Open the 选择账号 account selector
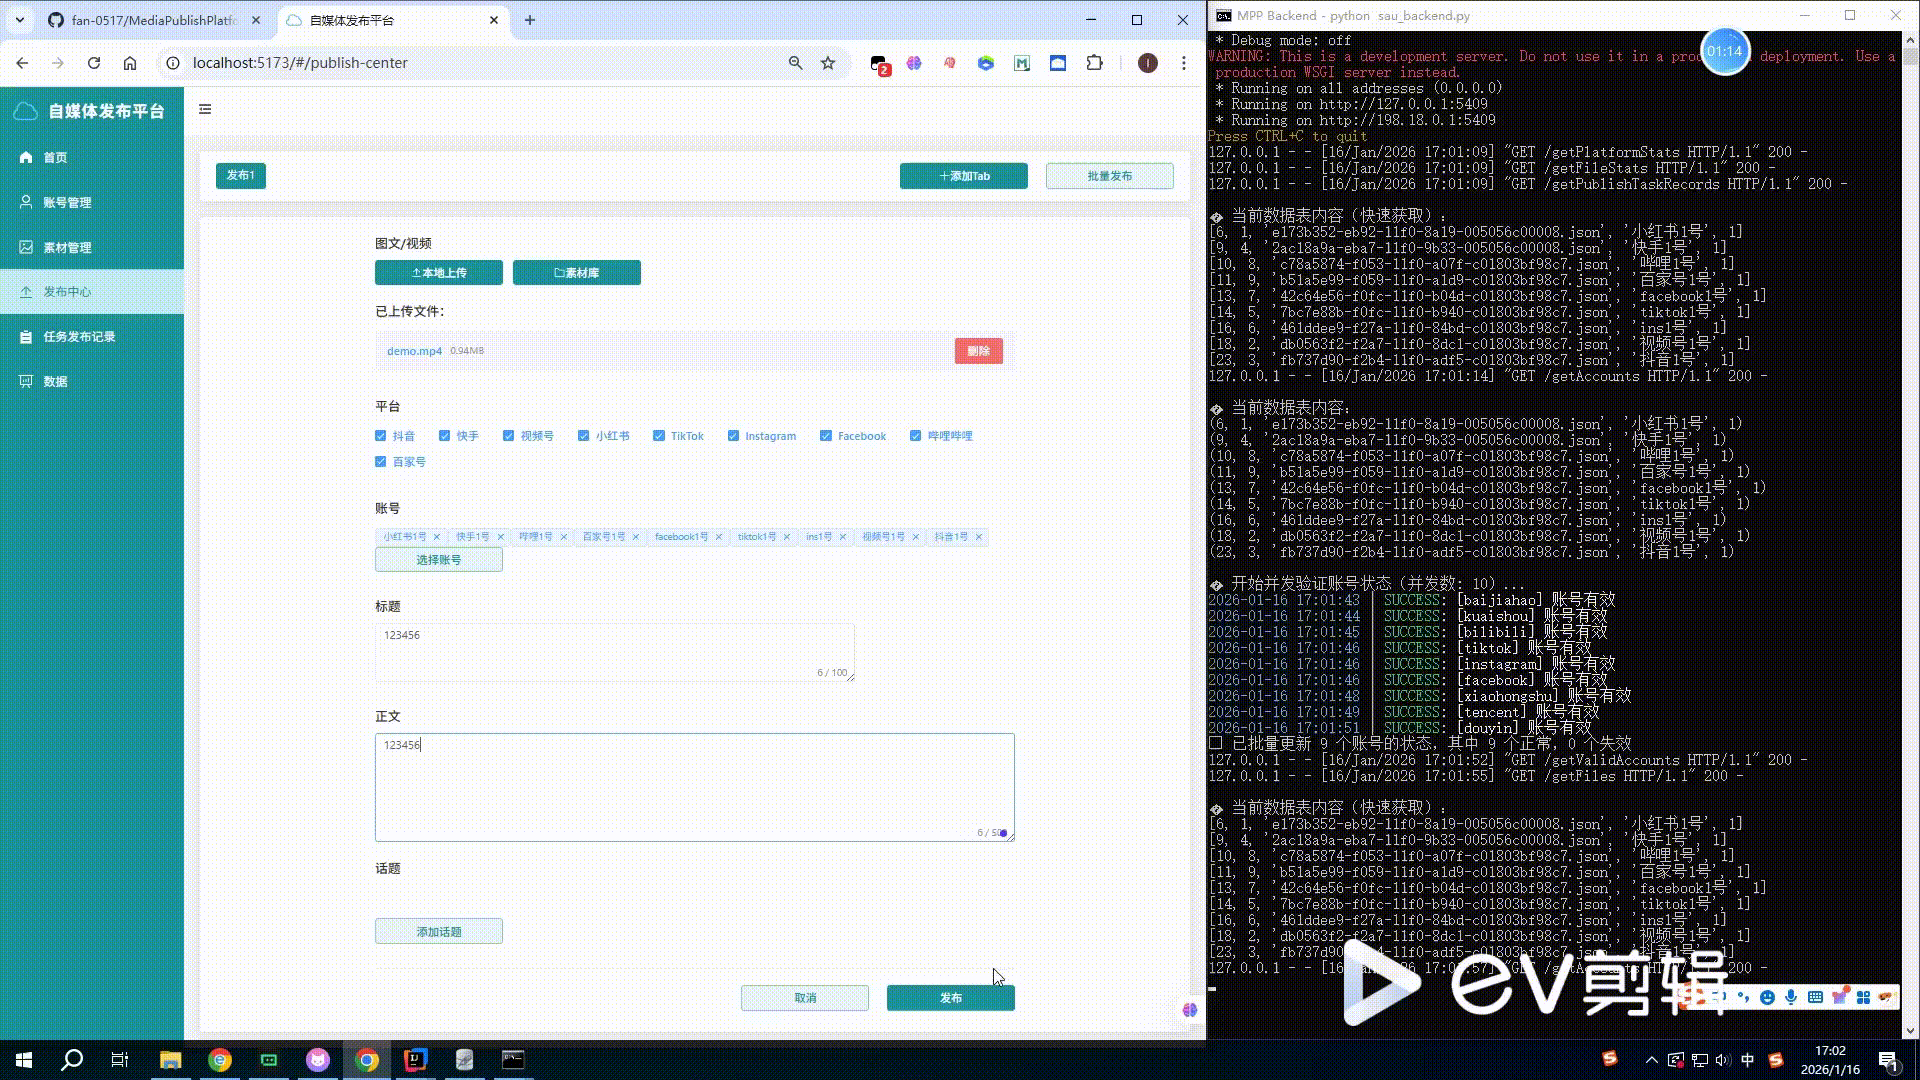 coord(438,560)
